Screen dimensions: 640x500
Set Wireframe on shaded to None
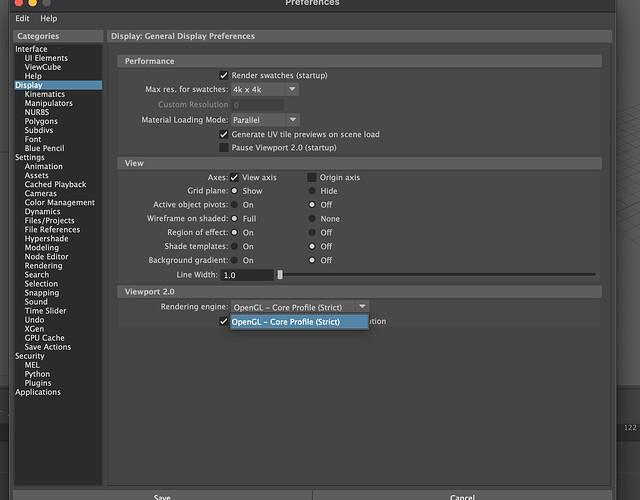tap(312, 218)
